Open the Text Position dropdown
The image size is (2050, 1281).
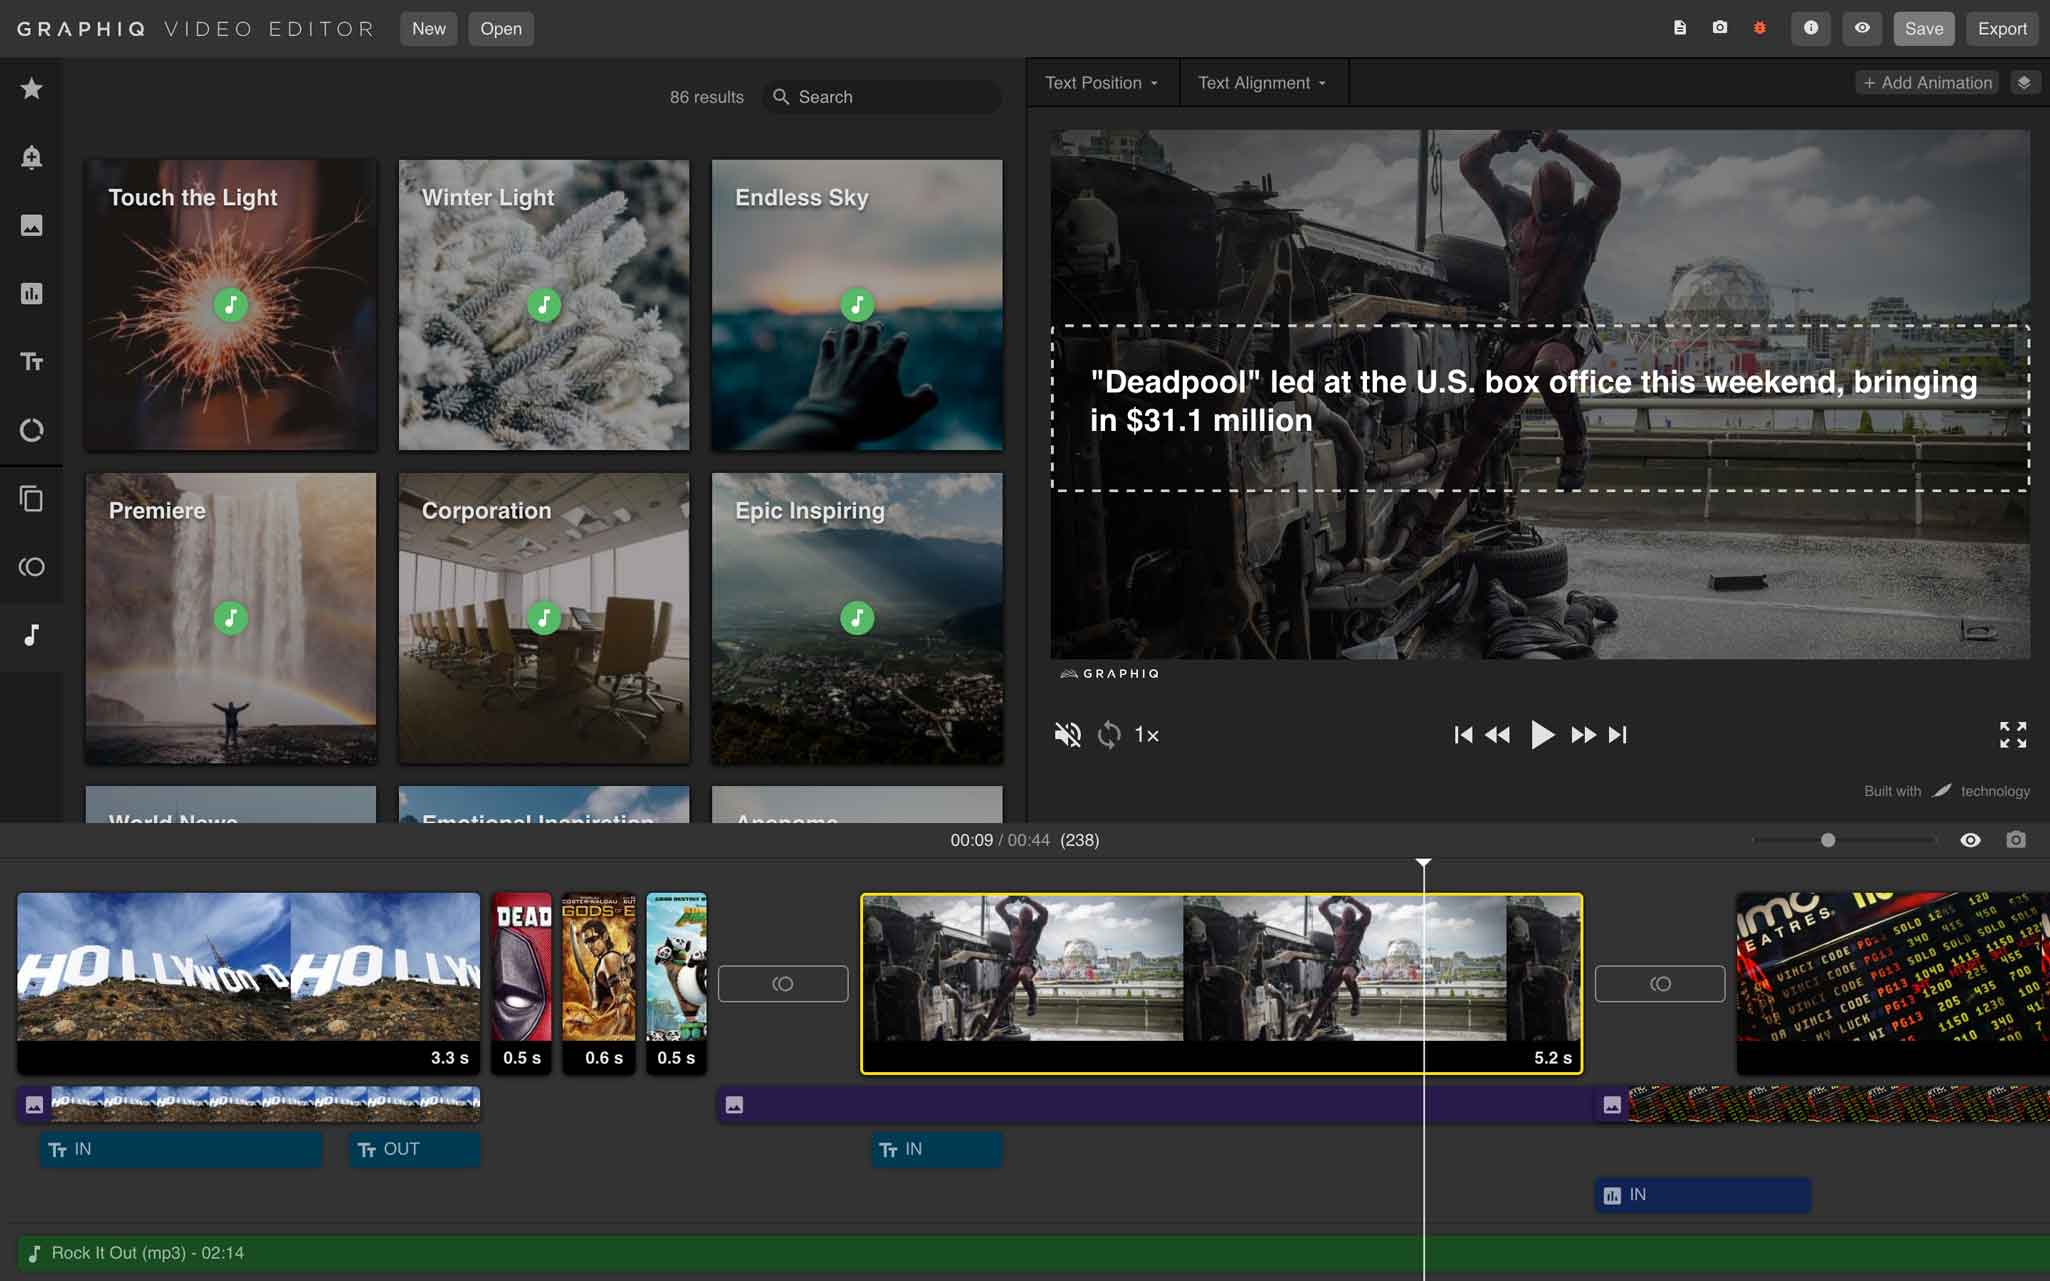[x=1100, y=82]
